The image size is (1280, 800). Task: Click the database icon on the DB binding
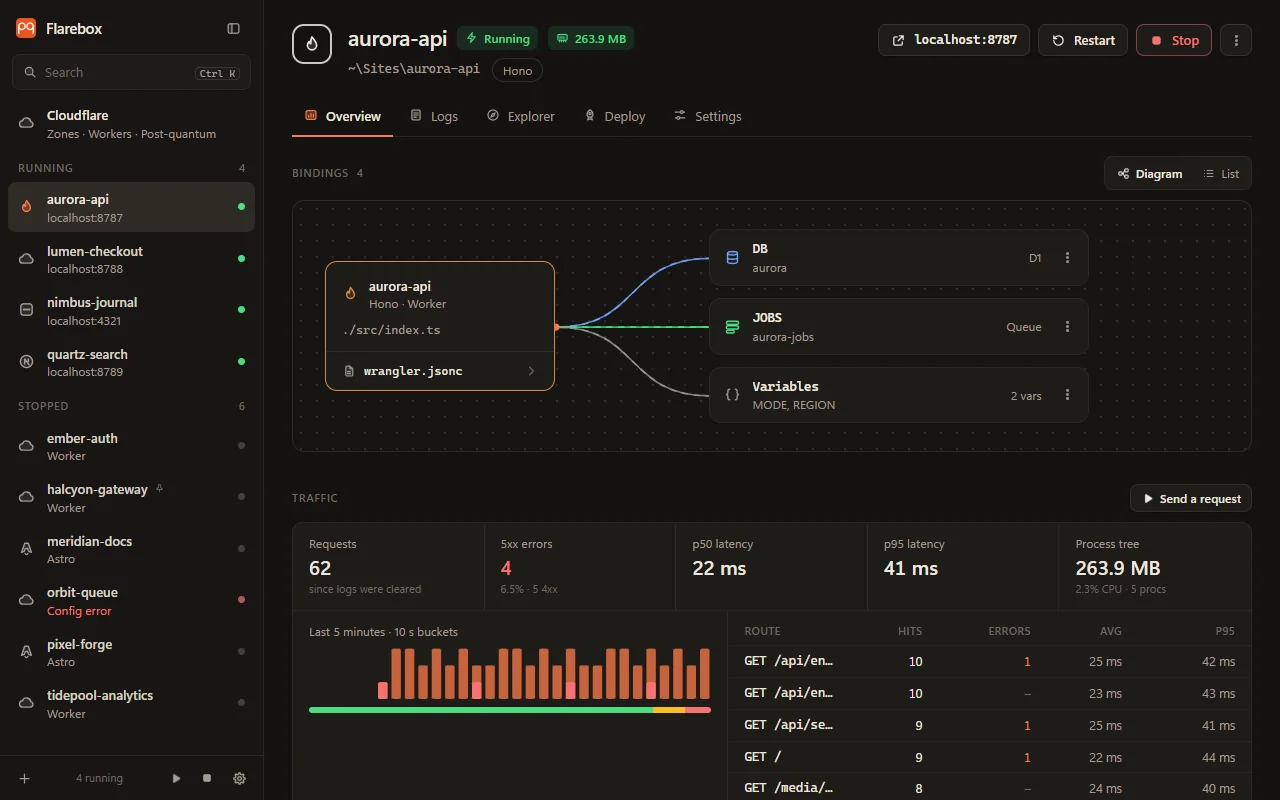732,258
